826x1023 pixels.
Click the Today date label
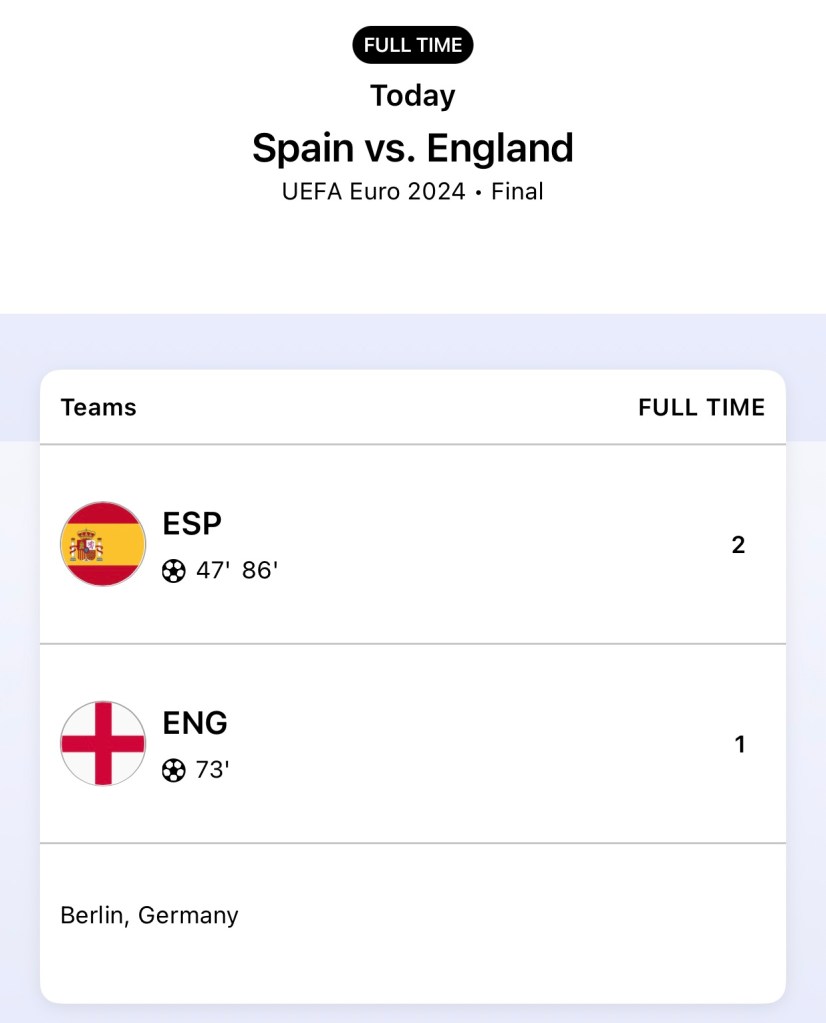413,96
